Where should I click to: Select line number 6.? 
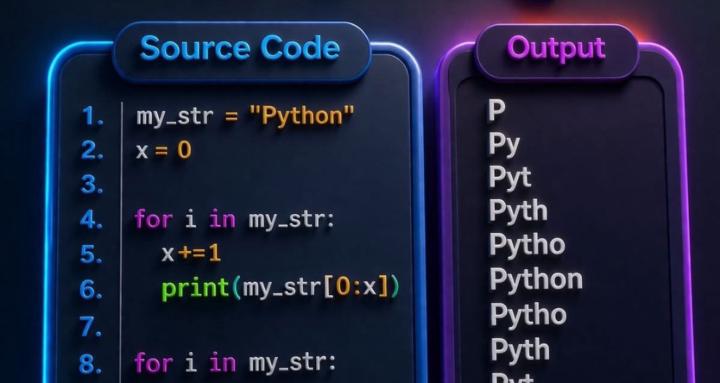[x=92, y=289]
